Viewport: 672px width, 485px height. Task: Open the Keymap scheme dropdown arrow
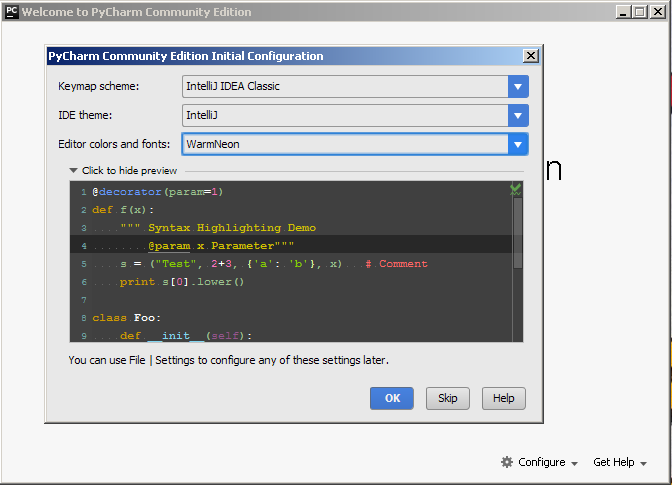(518, 87)
